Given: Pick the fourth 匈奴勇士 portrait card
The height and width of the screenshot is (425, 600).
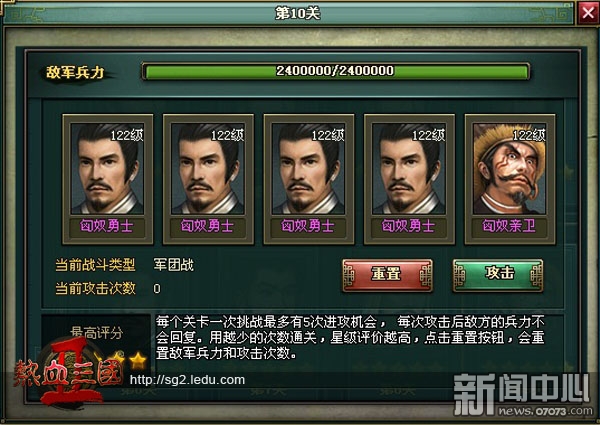Looking at the screenshot, I should (409, 179).
